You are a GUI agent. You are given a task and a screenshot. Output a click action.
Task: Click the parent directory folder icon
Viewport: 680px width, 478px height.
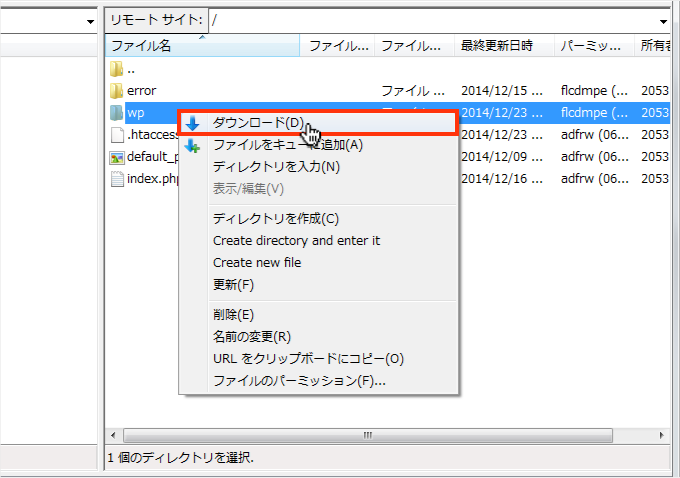(x=116, y=69)
